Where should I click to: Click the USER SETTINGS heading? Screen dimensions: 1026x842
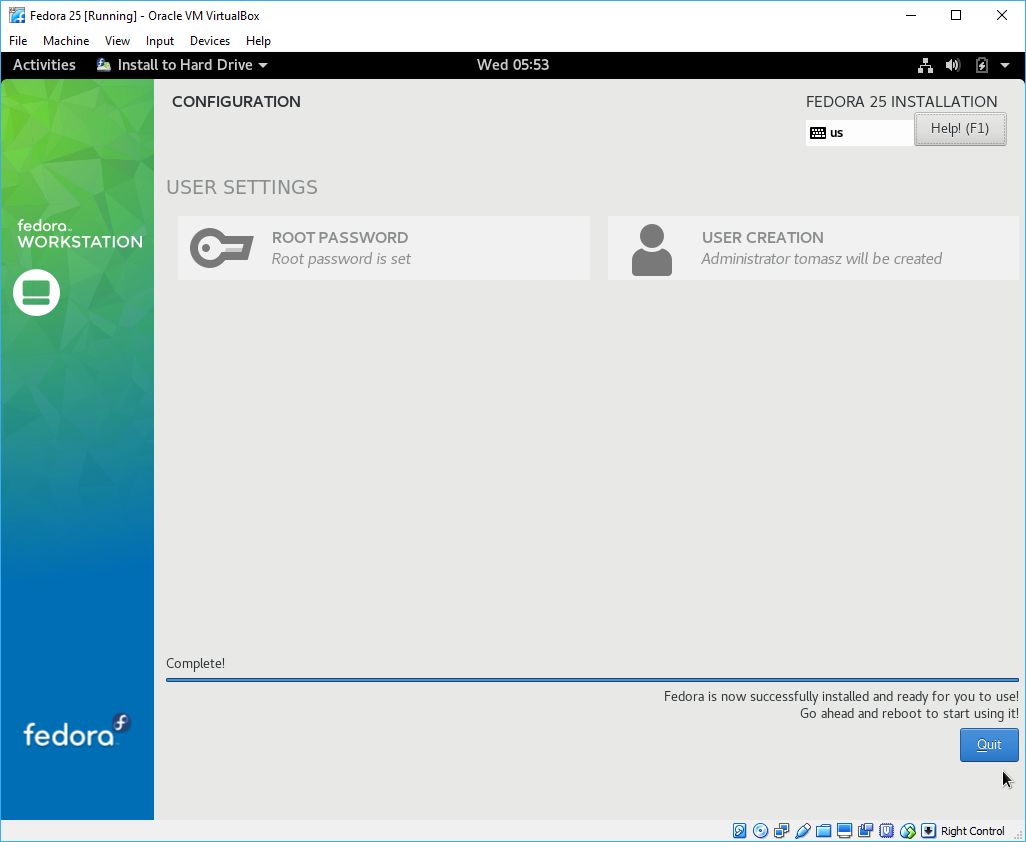[x=242, y=187]
